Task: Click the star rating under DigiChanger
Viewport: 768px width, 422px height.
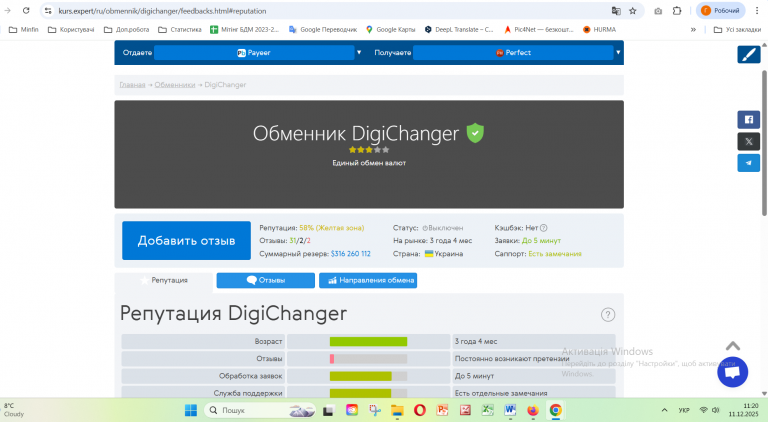Action: [369, 150]
